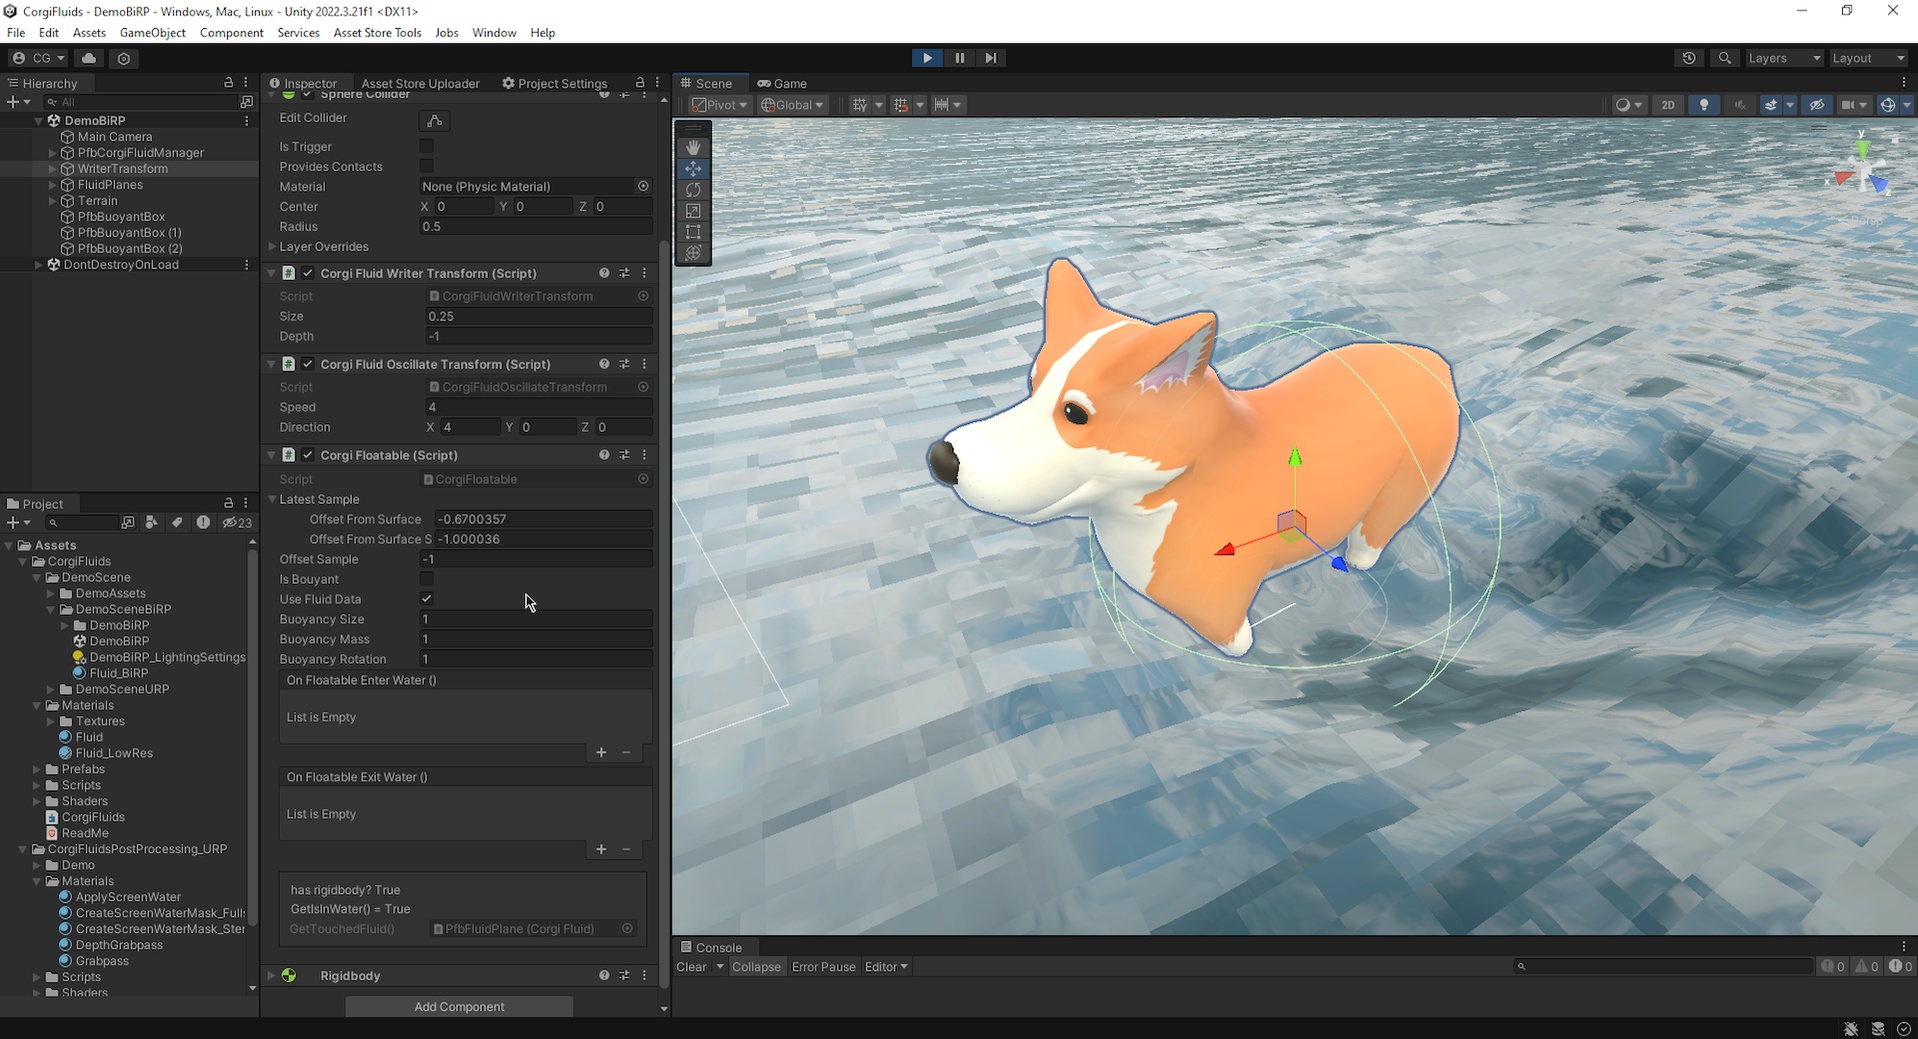Viewport: 1918px width, 1039px height.
Task: Expand the Rigidbody component
Action: tap(272, 975)
